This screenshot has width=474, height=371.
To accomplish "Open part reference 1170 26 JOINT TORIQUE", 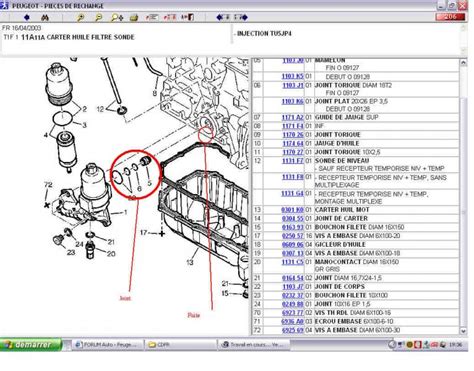I will click(293, 135).
